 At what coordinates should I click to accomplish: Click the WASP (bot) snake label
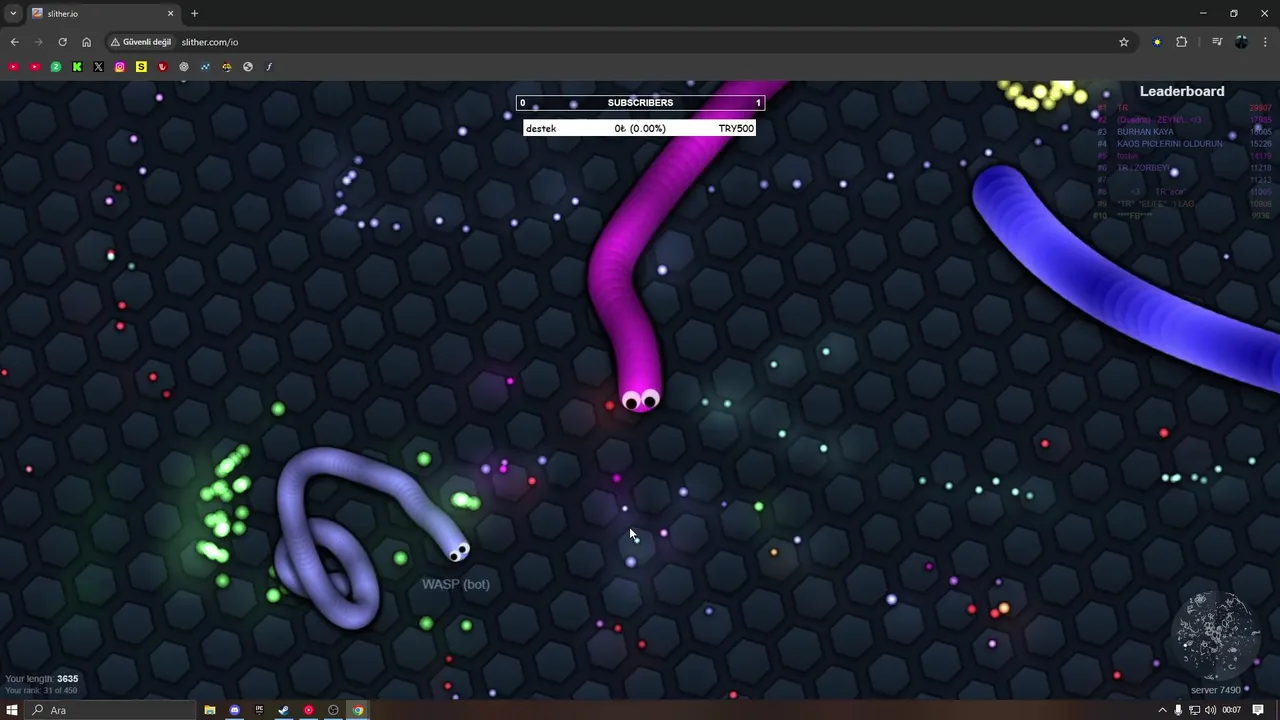(456, 584)
